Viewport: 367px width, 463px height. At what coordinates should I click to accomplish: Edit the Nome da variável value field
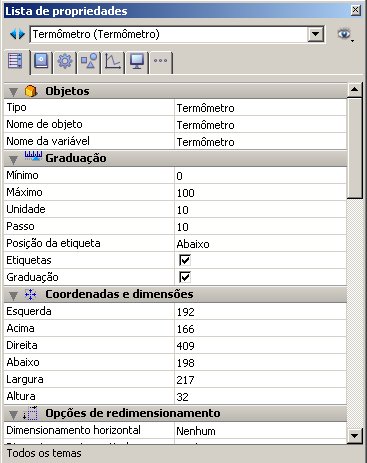coord(260,142)
